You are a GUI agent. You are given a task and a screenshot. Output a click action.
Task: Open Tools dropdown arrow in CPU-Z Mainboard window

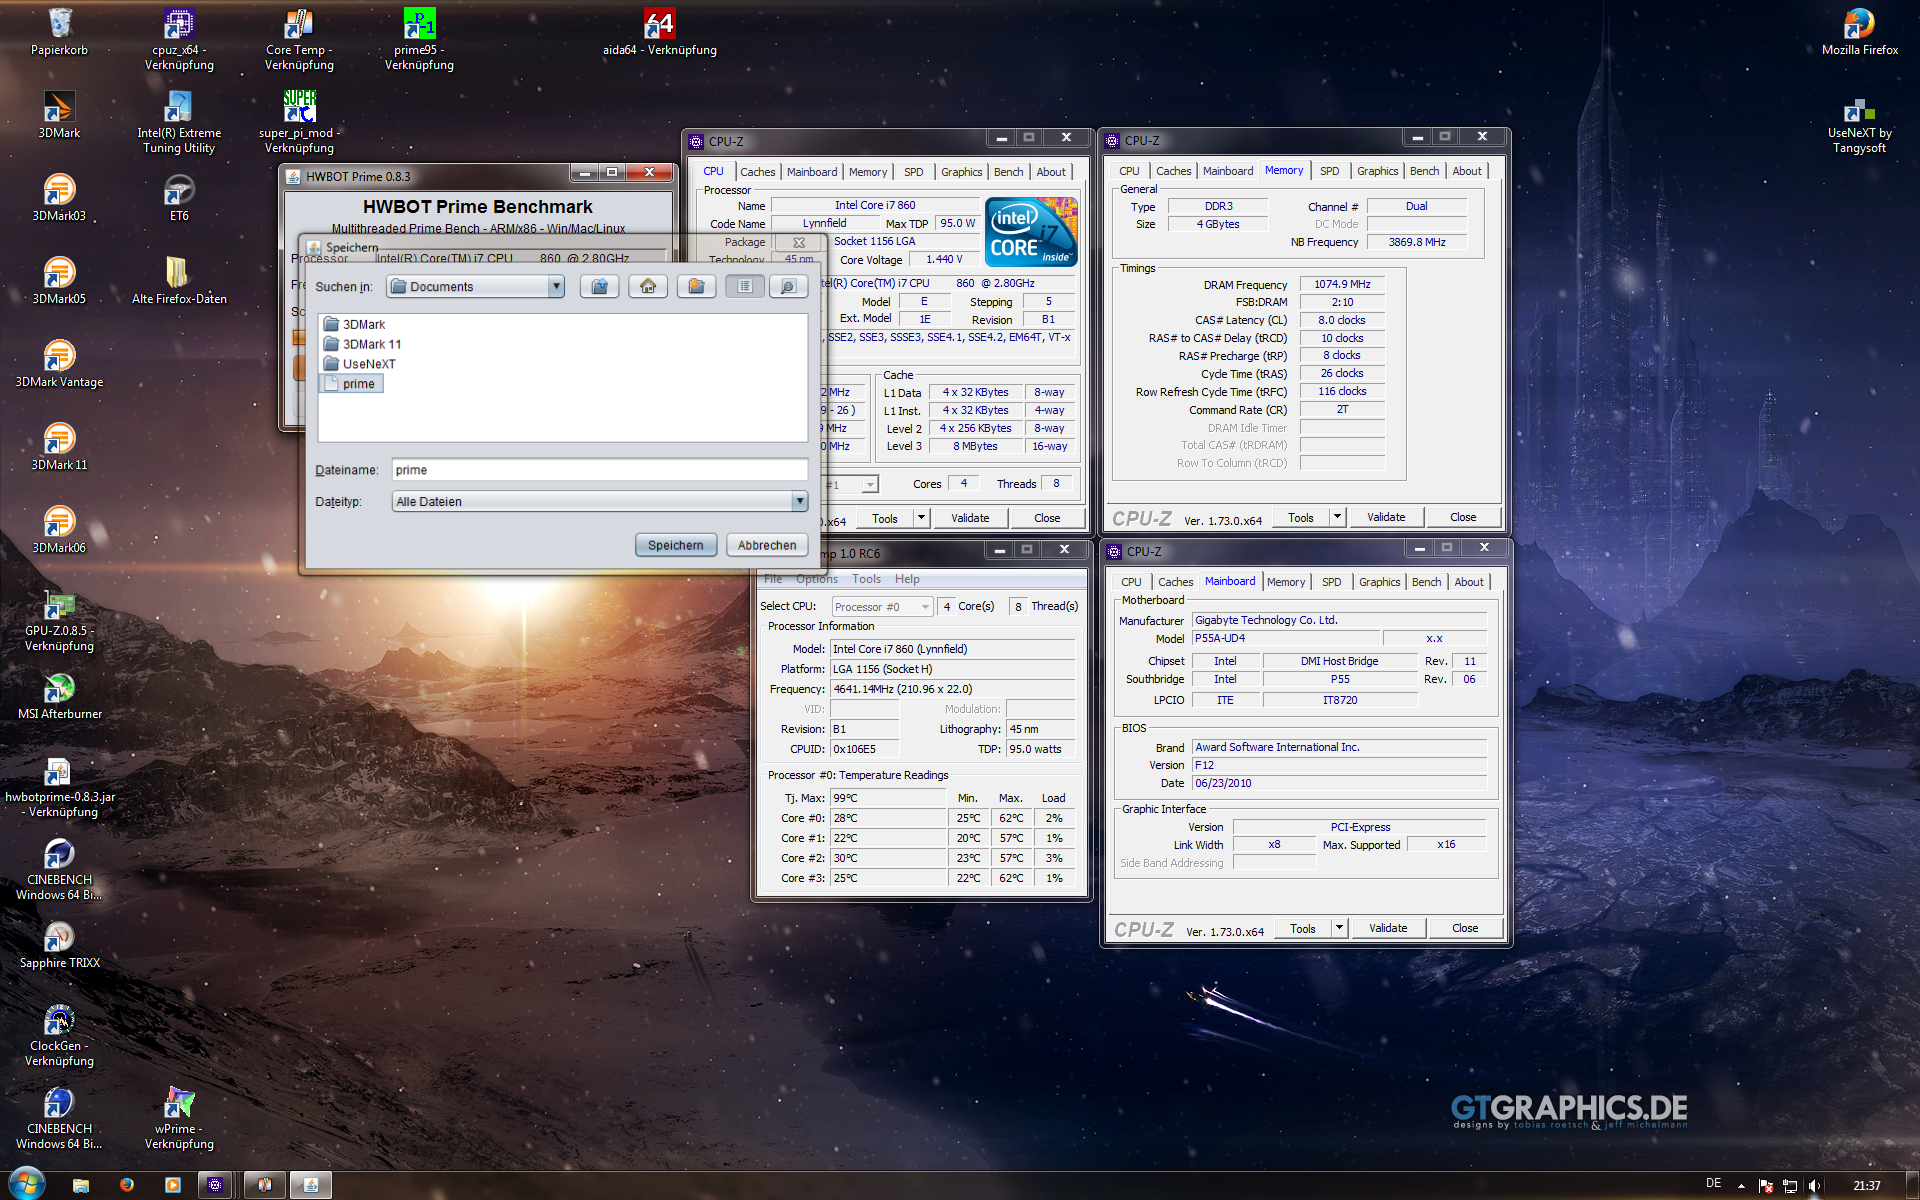click(1339, 928)
